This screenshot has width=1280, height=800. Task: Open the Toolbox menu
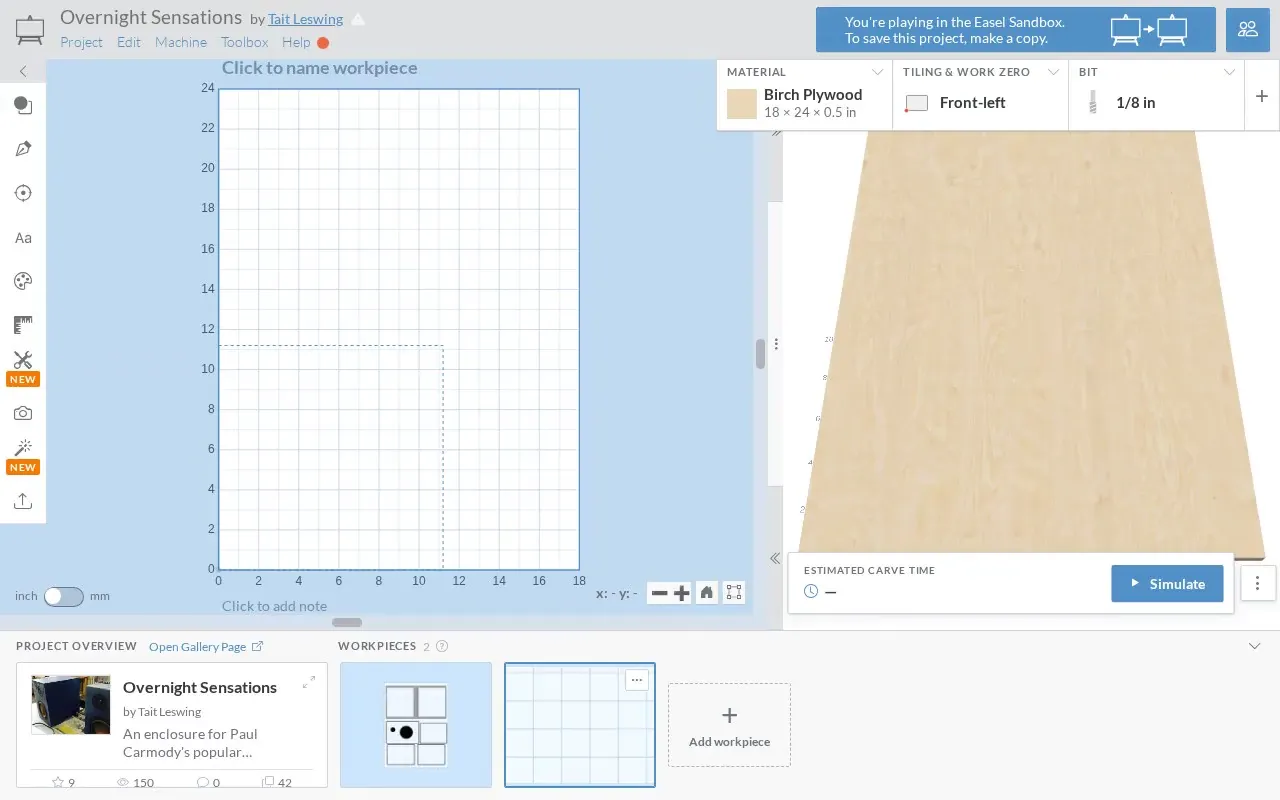tap(245, 42)
